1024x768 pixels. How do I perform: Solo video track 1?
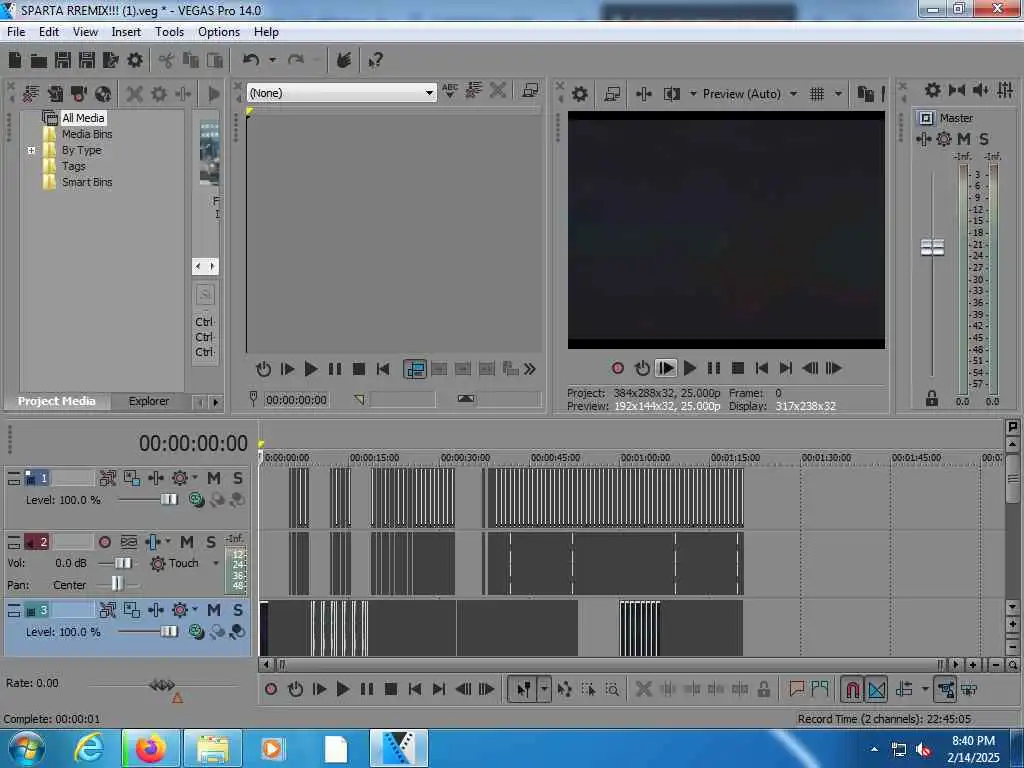[238, 478]
